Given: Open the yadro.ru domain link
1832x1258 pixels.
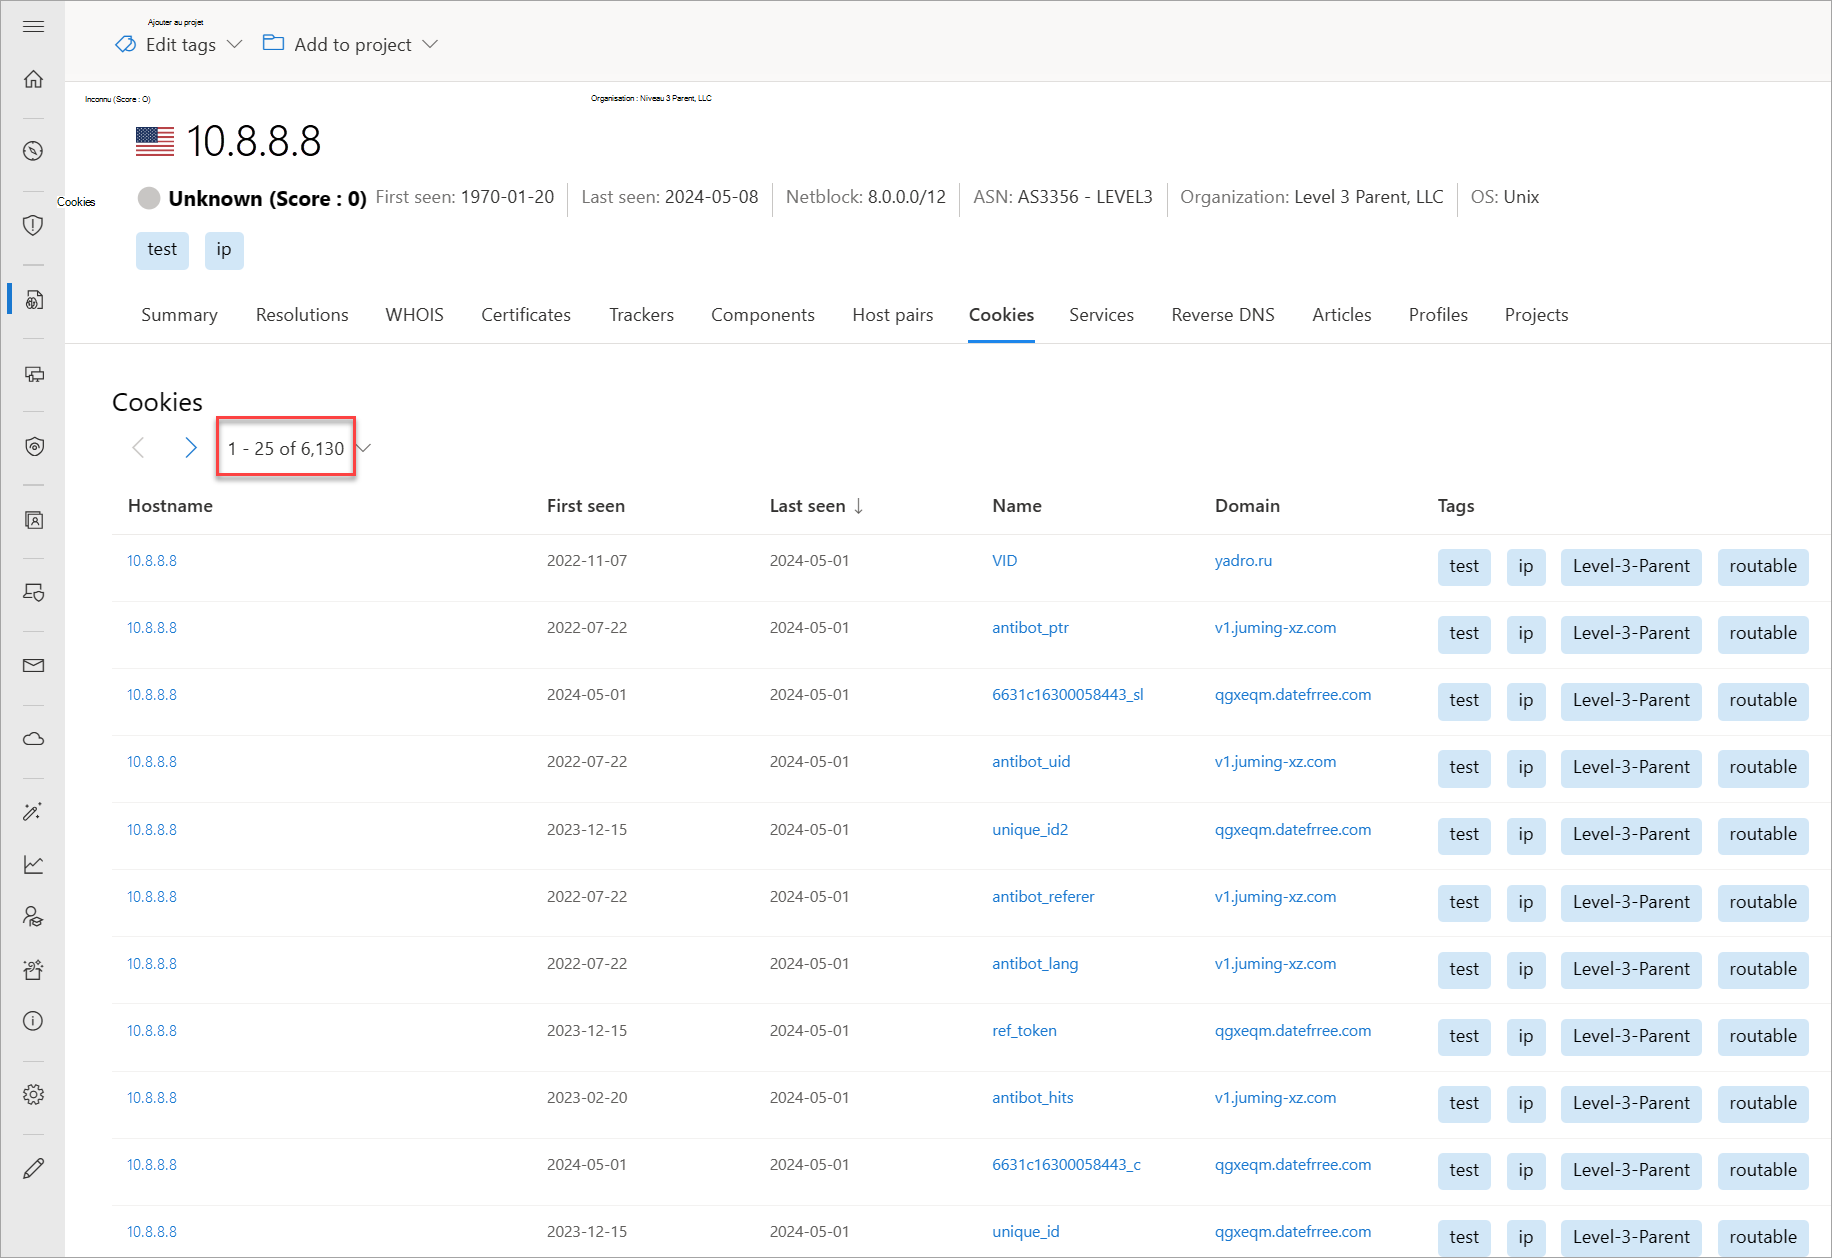Looking at the screenshot, I should 1244,561.
